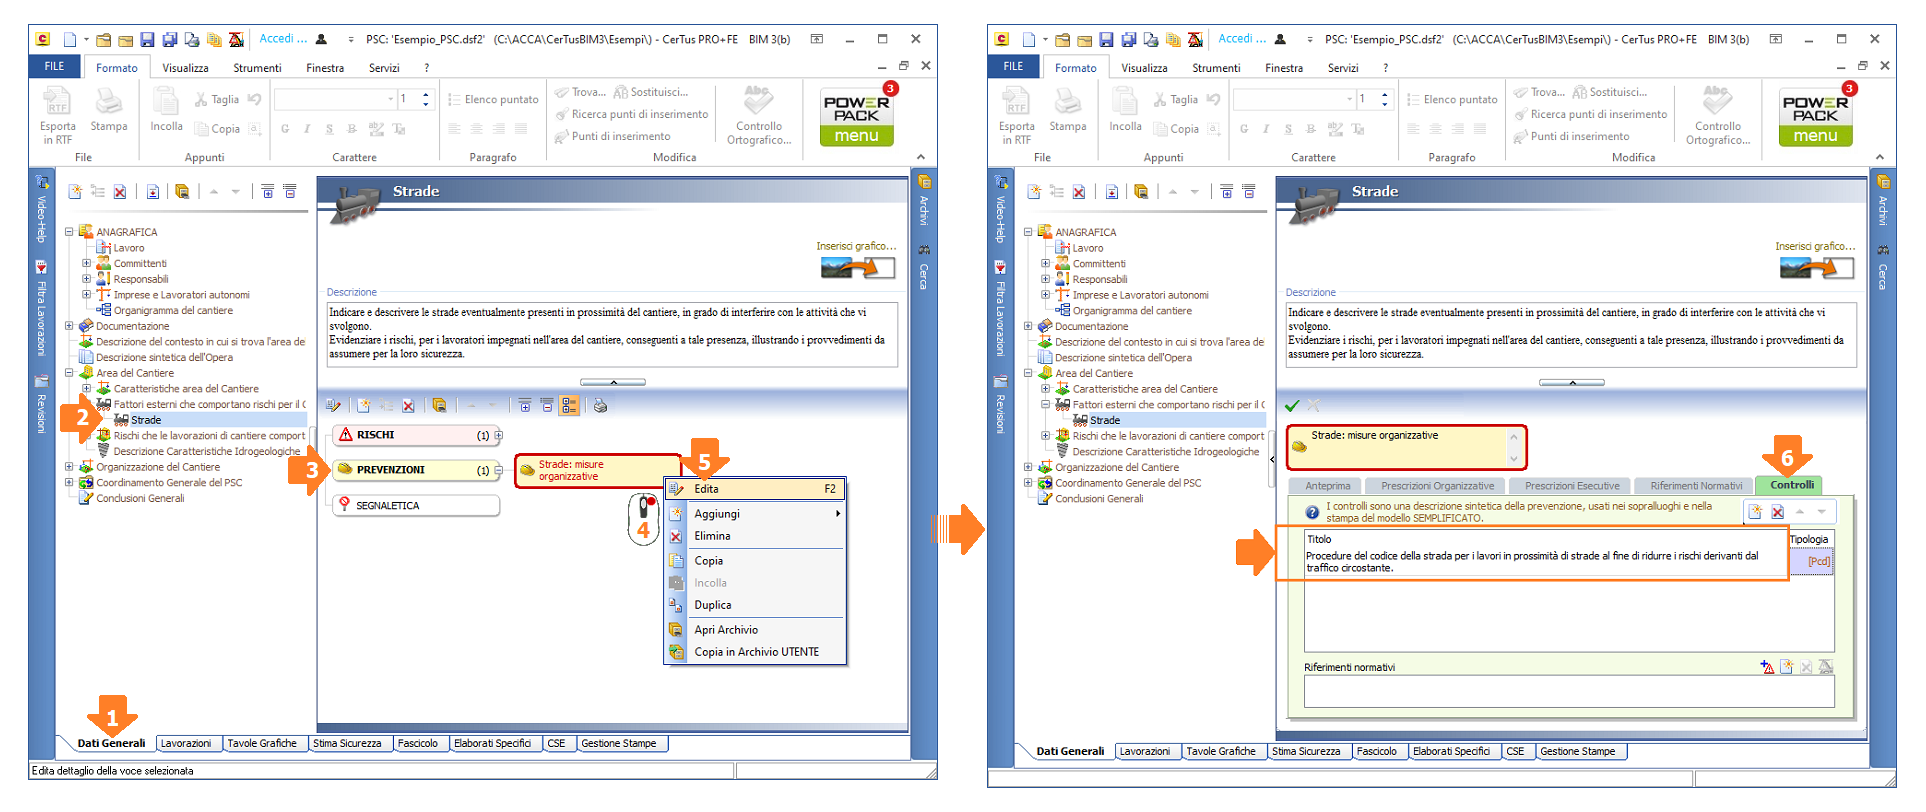Click the empty Riferimenti normativi field

[1567, 691]
